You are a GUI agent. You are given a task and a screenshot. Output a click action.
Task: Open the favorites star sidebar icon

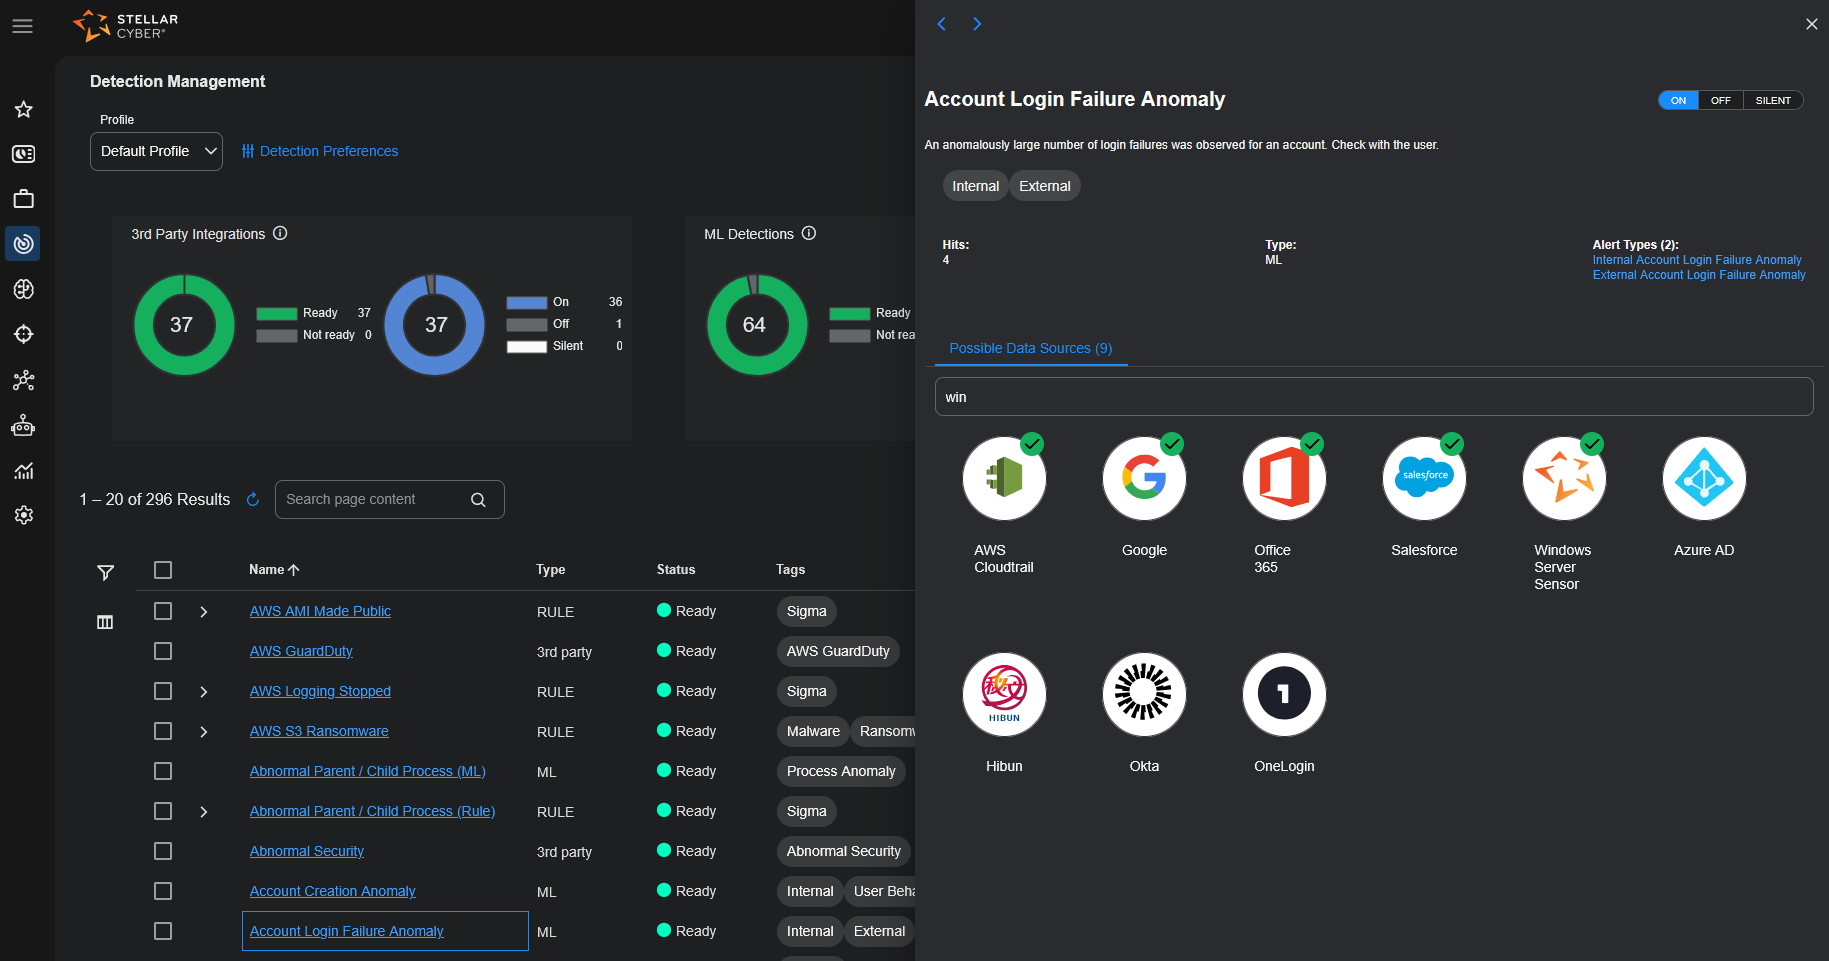[24, 109]
